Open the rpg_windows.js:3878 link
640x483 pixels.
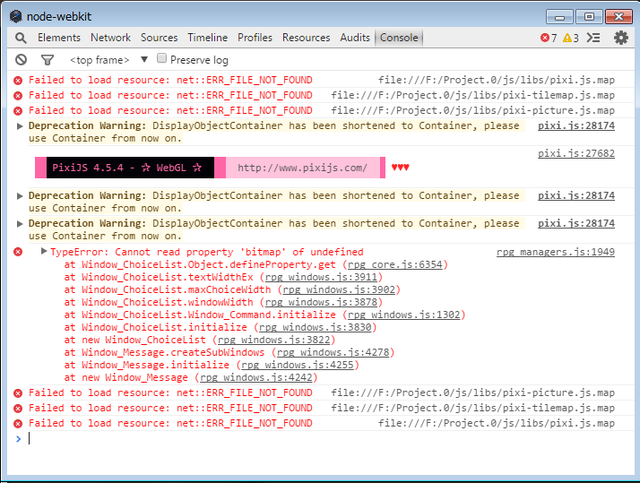(321, 303)
